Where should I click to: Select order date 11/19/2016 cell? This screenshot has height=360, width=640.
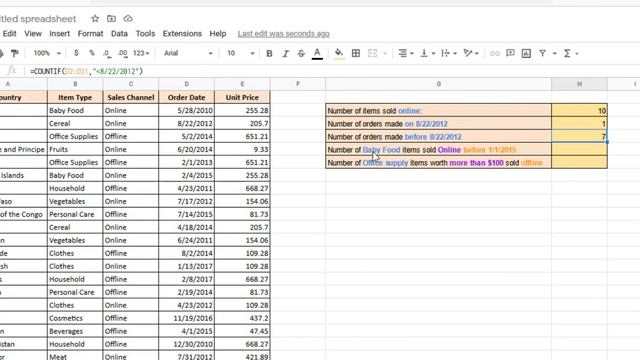click(187, 318)
